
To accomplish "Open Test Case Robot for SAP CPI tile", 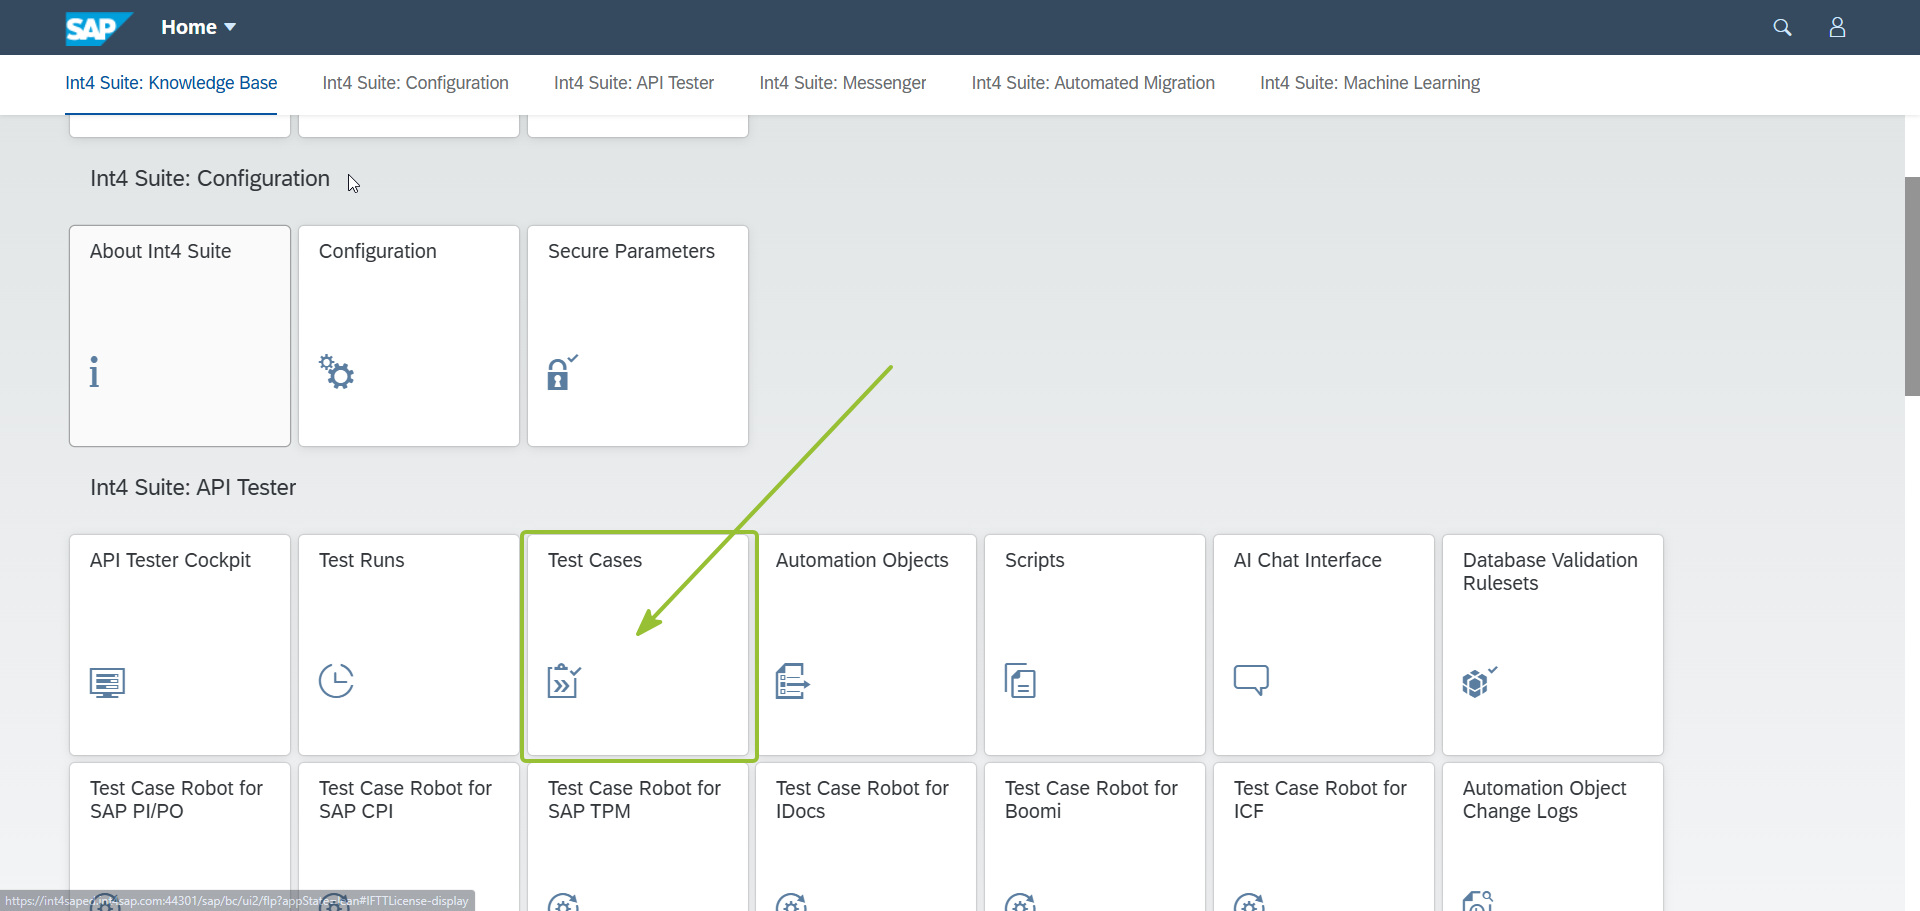I will pos(409,836).
